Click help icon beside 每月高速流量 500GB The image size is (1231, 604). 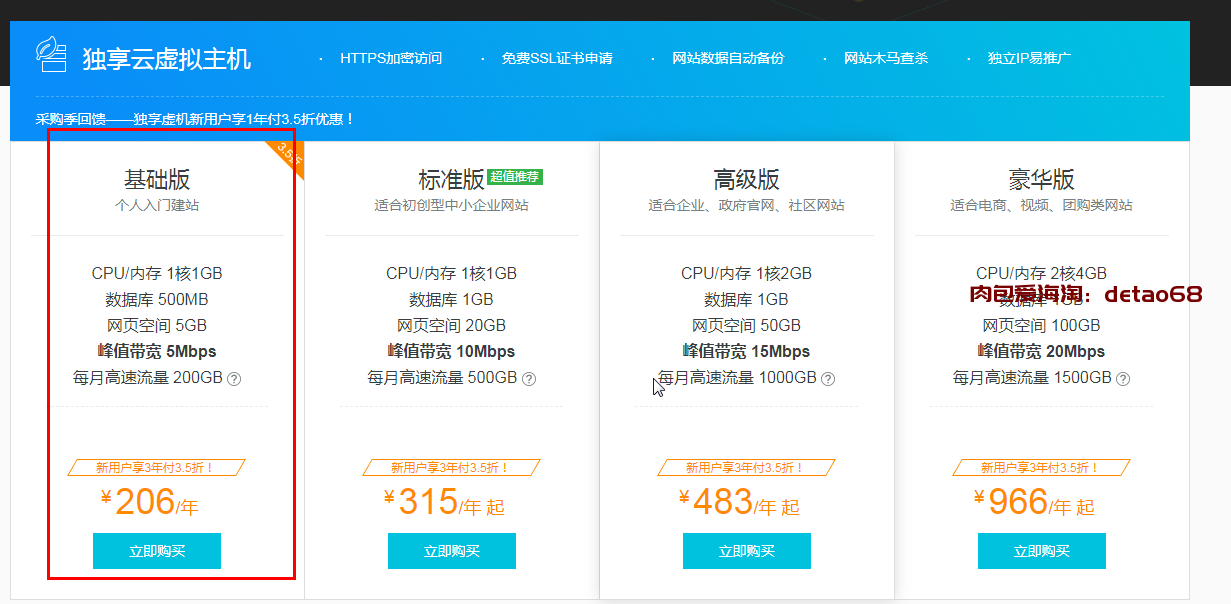click(x=529, y=379)
